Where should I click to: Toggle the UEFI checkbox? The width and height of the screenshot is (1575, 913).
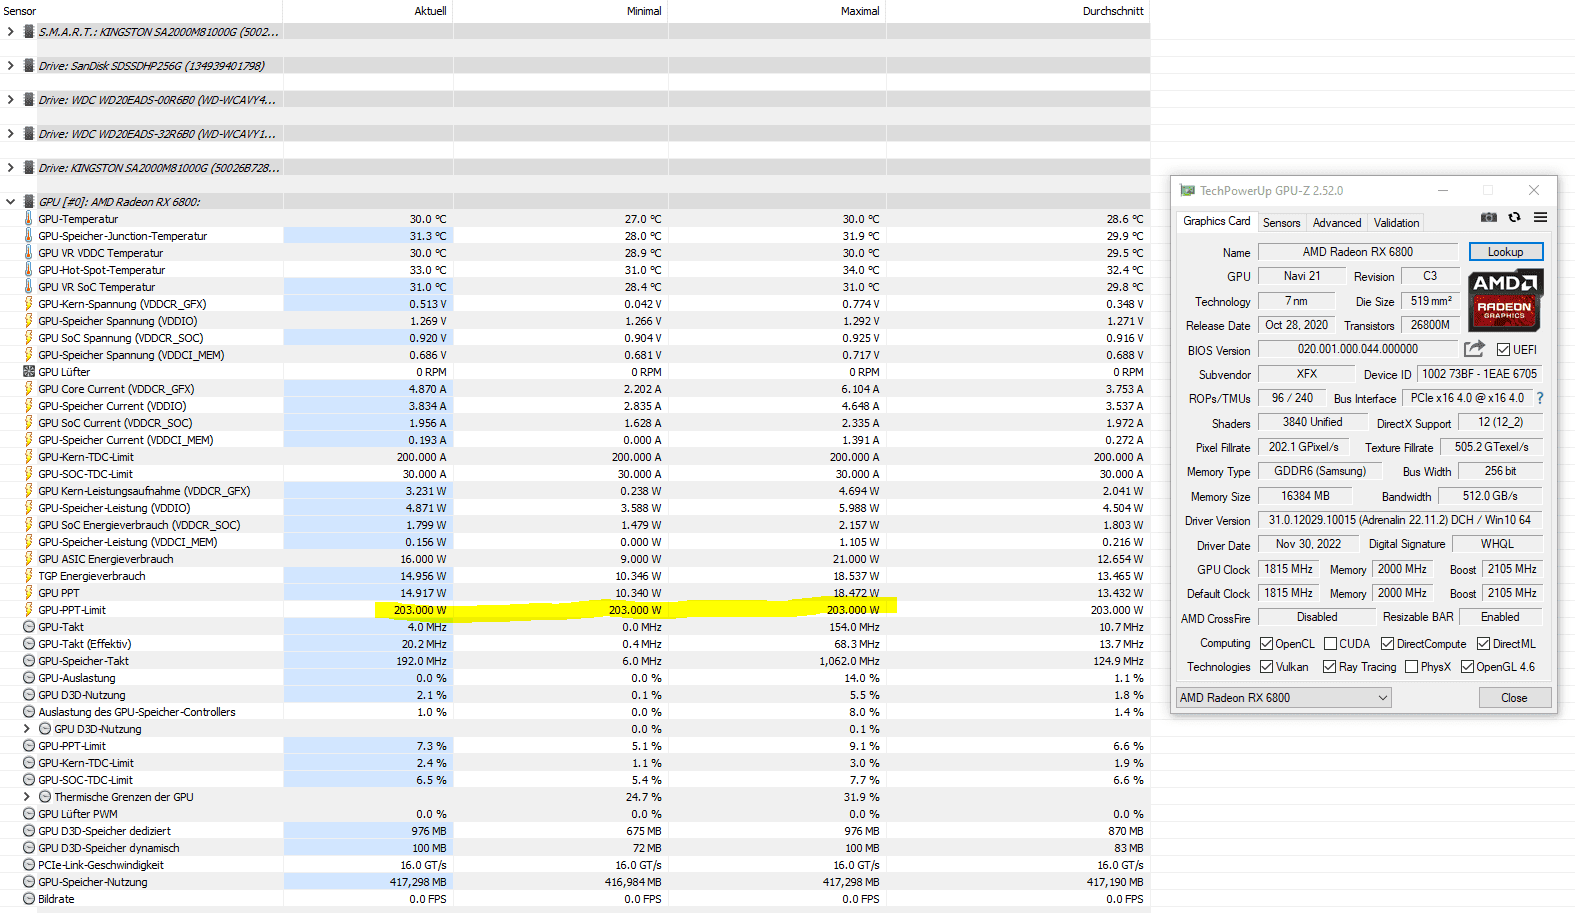(x=1503, y=350)
